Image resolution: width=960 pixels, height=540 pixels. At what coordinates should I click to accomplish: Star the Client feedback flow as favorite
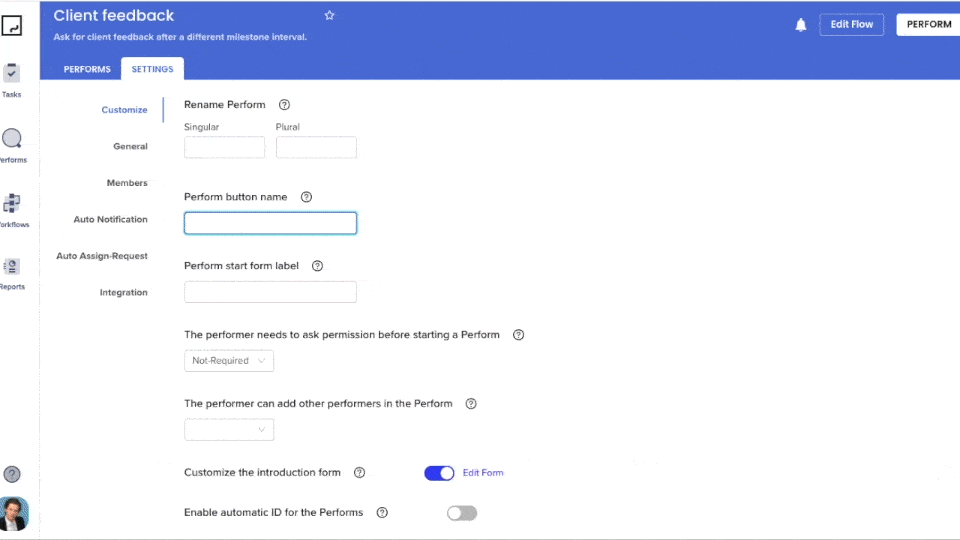329,15
